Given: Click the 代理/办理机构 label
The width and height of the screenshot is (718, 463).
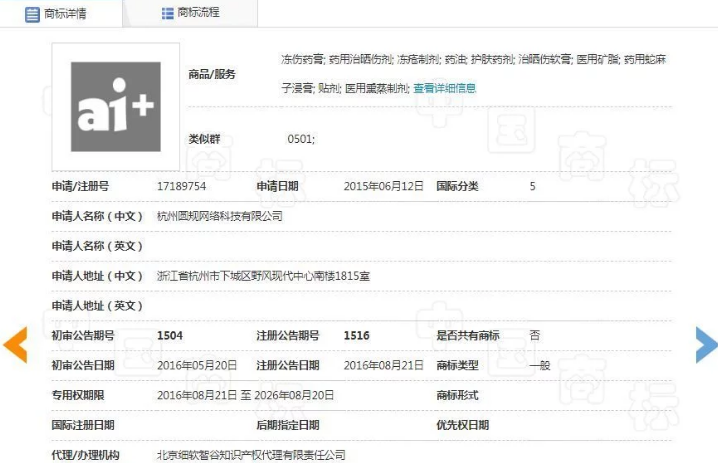Looking at the screenshot, I should click(x=86, y=455).
